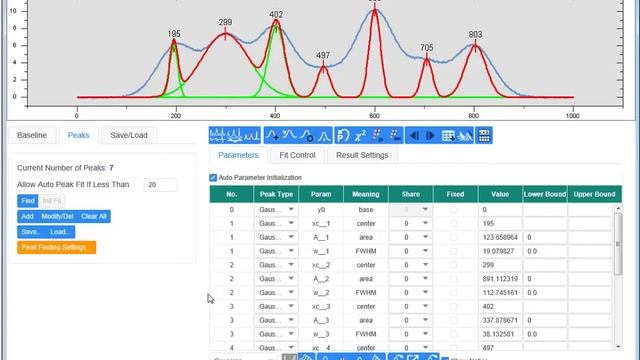Image resolution: width=640 pixels, height=360 pixels.
Task: Open the Save/Load tab
Action: pyautogui.click(x=129, y=136)
